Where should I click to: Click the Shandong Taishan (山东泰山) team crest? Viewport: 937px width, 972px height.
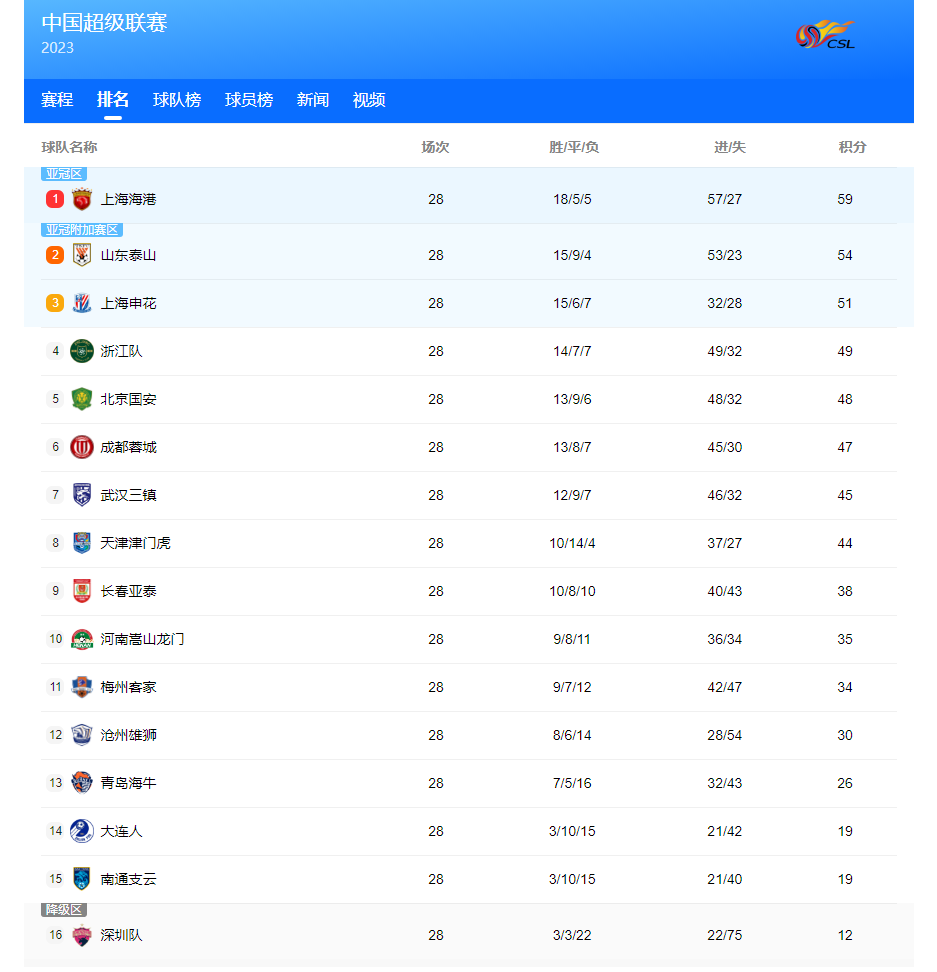82,255
